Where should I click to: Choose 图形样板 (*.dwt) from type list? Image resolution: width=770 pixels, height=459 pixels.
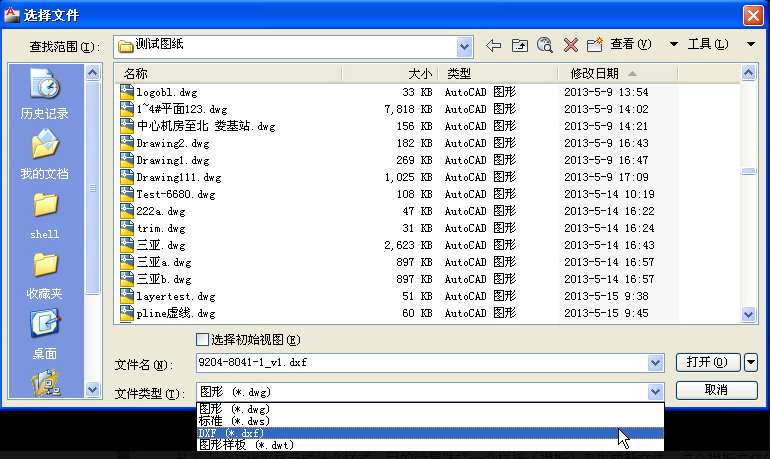pos(430,445)
